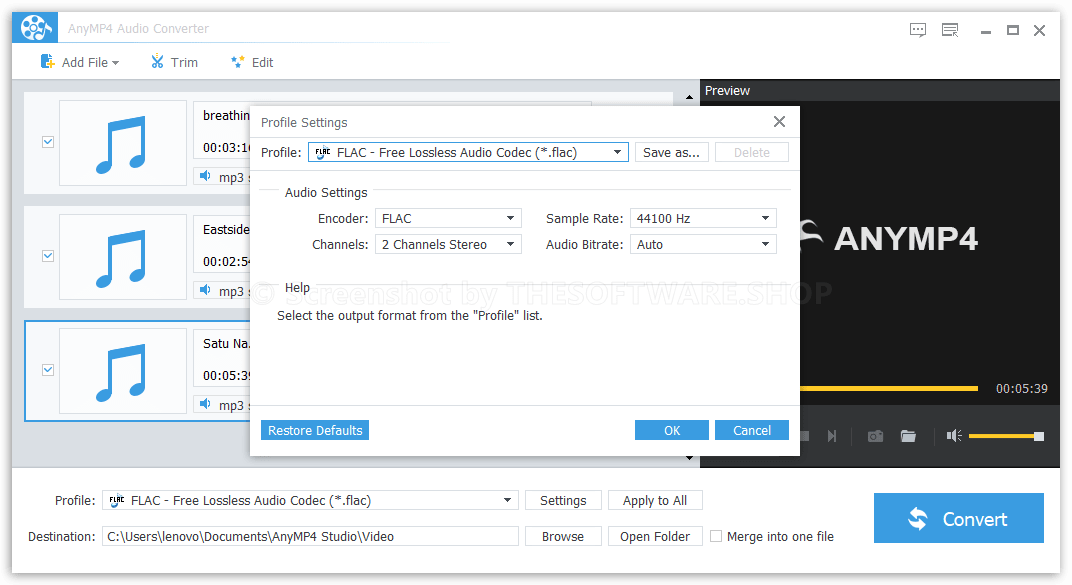The image size is (1072, 585).
Task: Click the speaker icon on Satu Na track
Action: [205, 405]
